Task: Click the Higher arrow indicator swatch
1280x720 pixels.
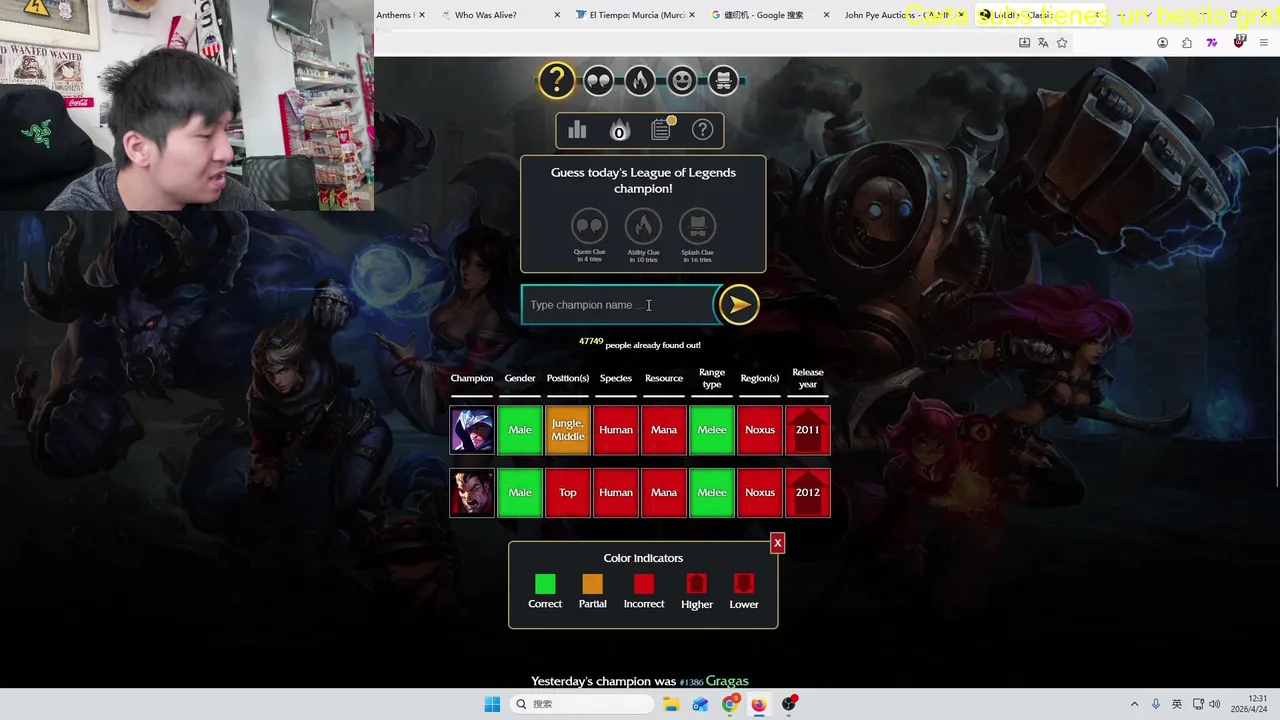Action: click(697, 584)
